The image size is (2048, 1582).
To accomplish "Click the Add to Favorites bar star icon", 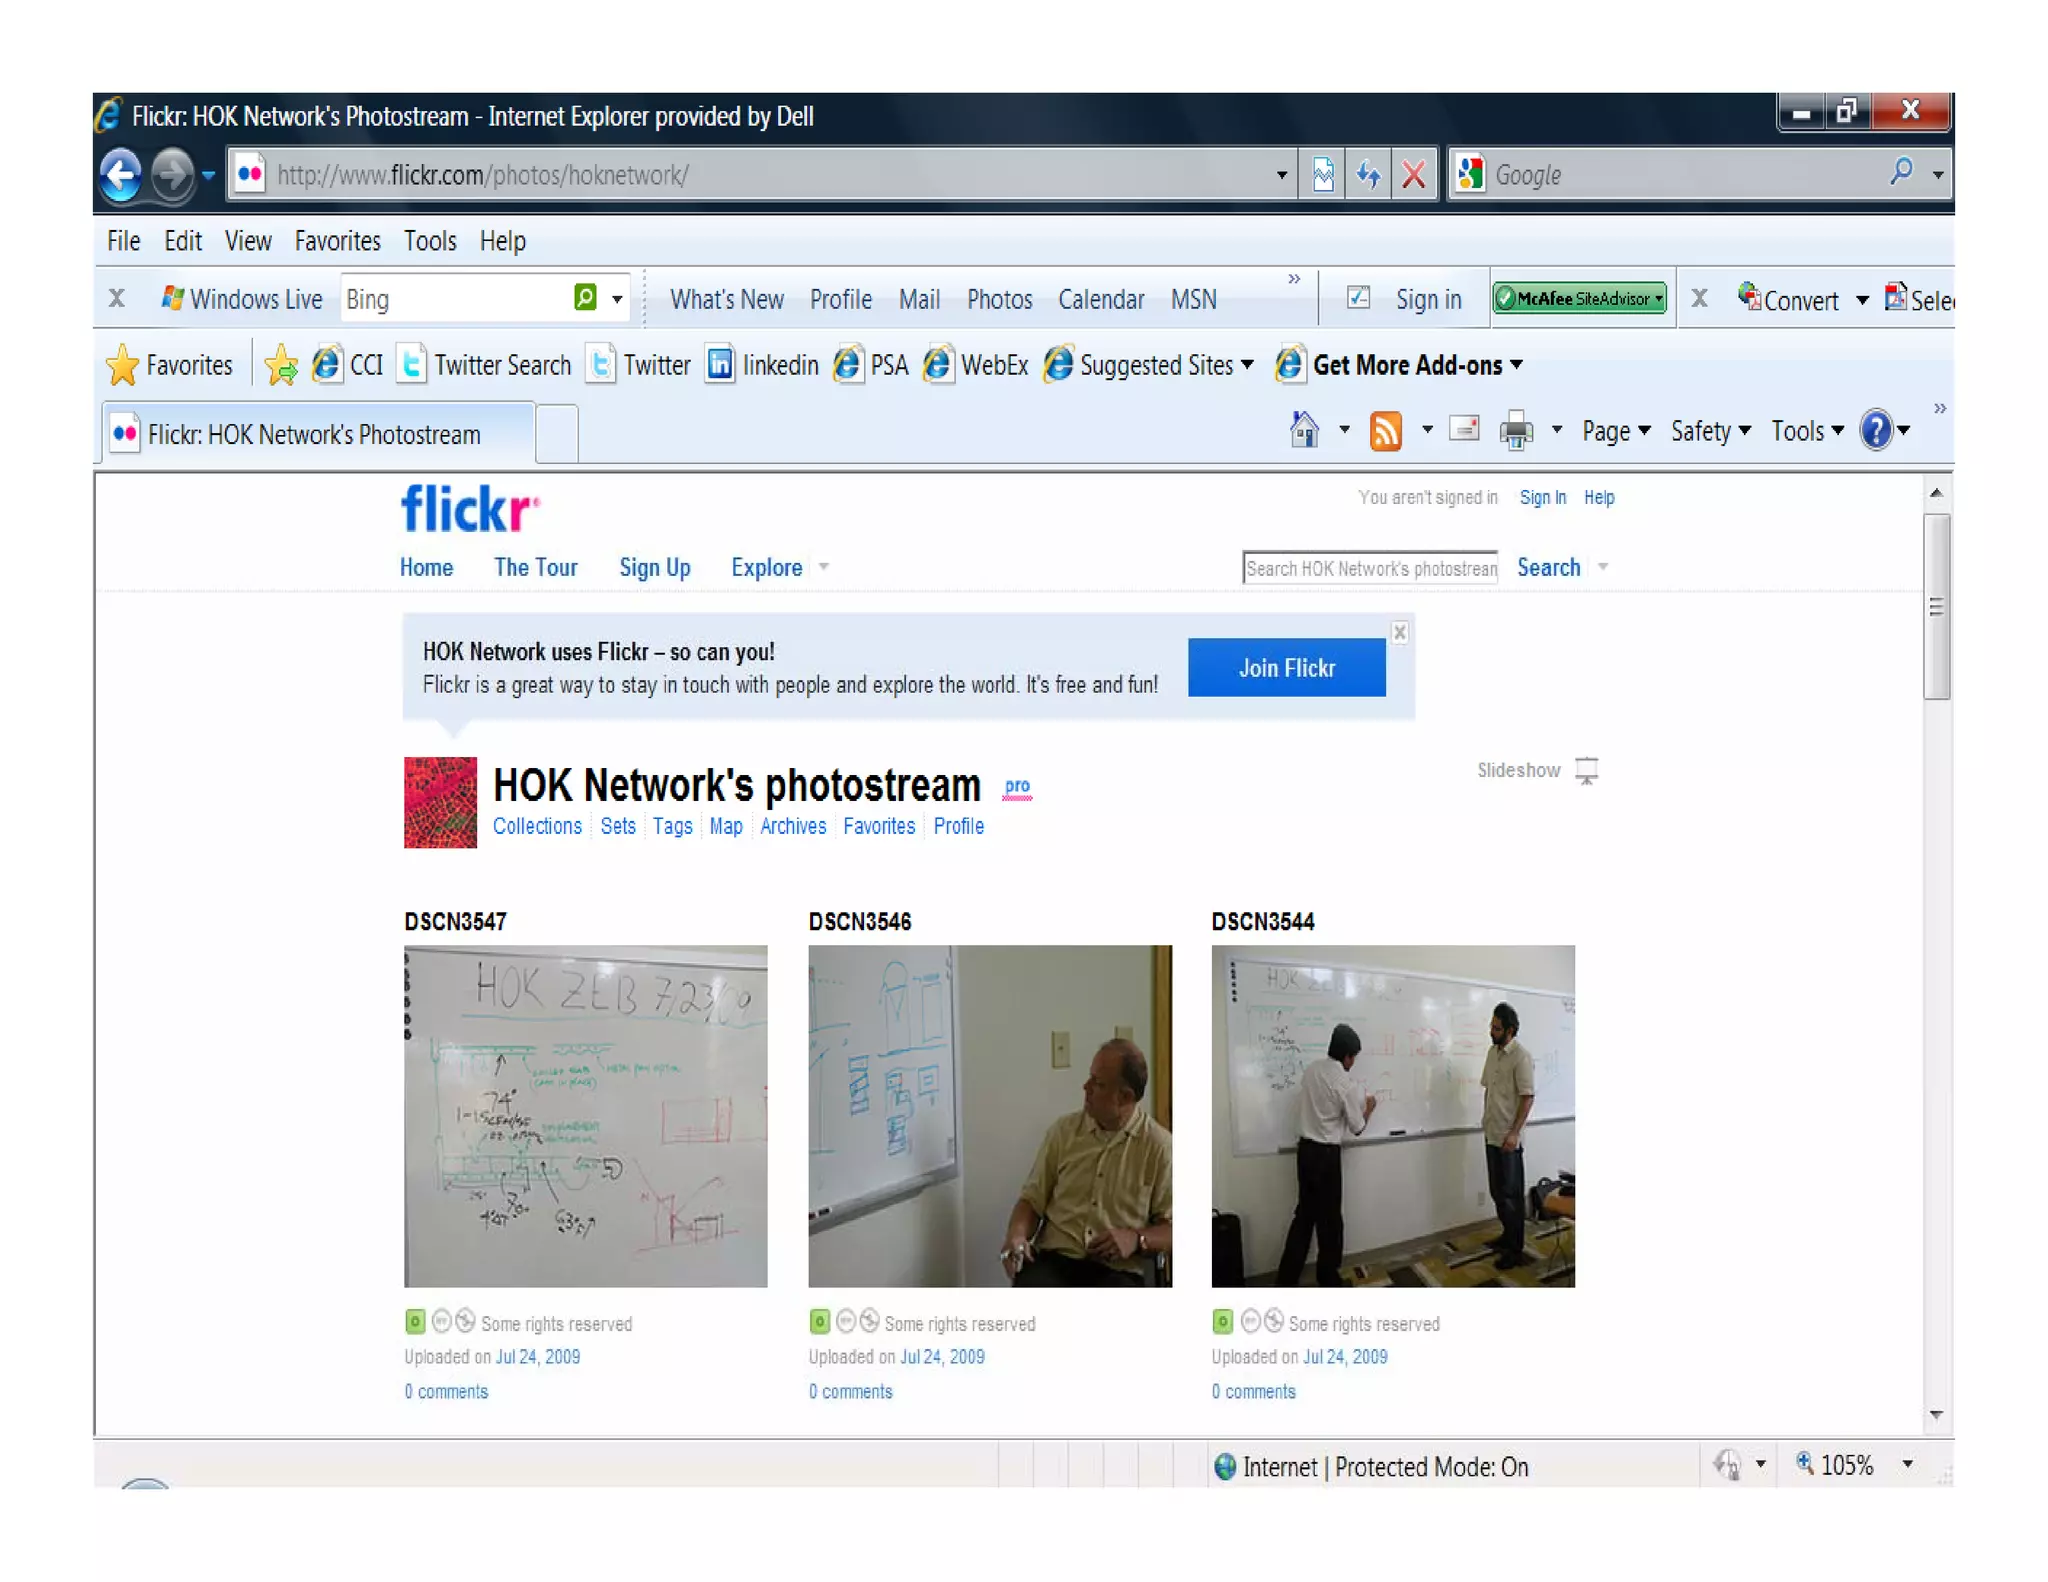I will (281, 366).
